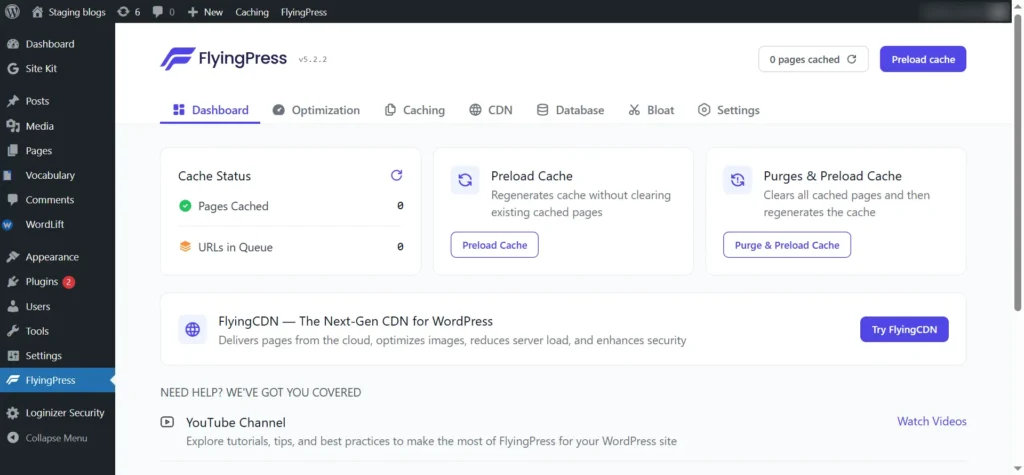Click the FlyingPress logo in header
The image size is (1024, 475).
point(223,59)
